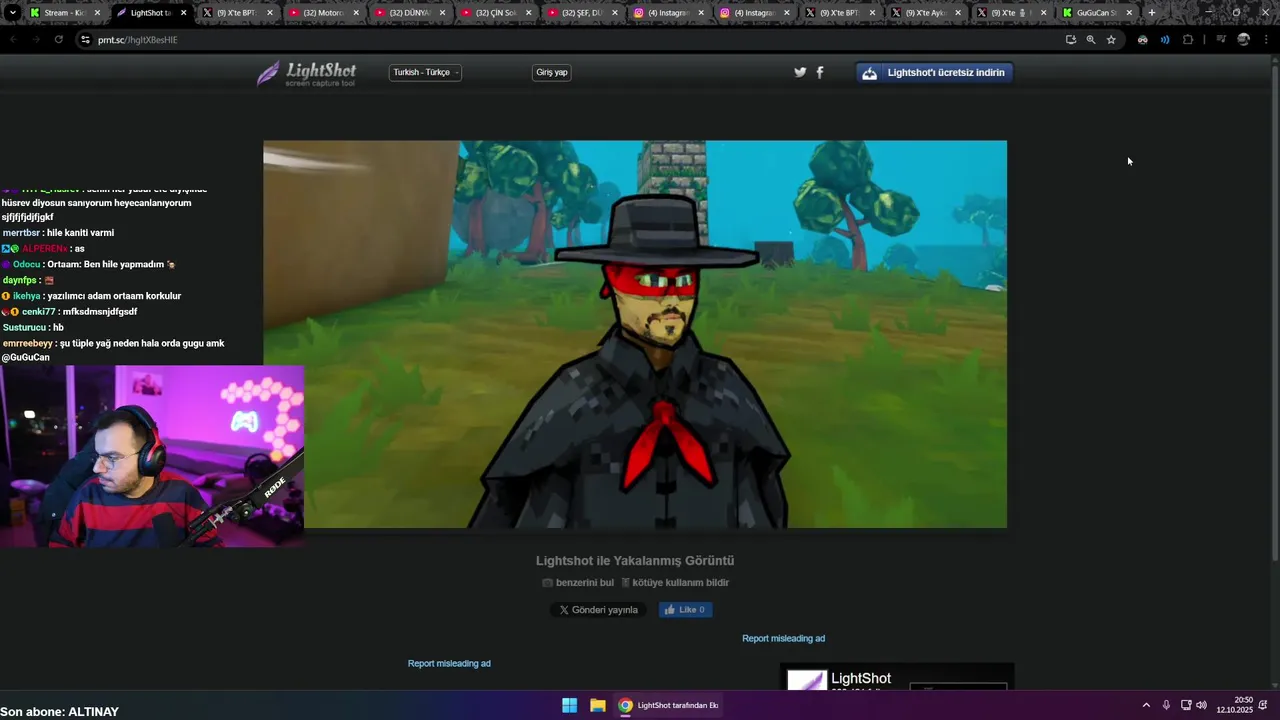The width and height of the screenshot is (1280, 720).
Task: Switch to the ÇİN Sok YouTube tab
Action: pos(496,13)
